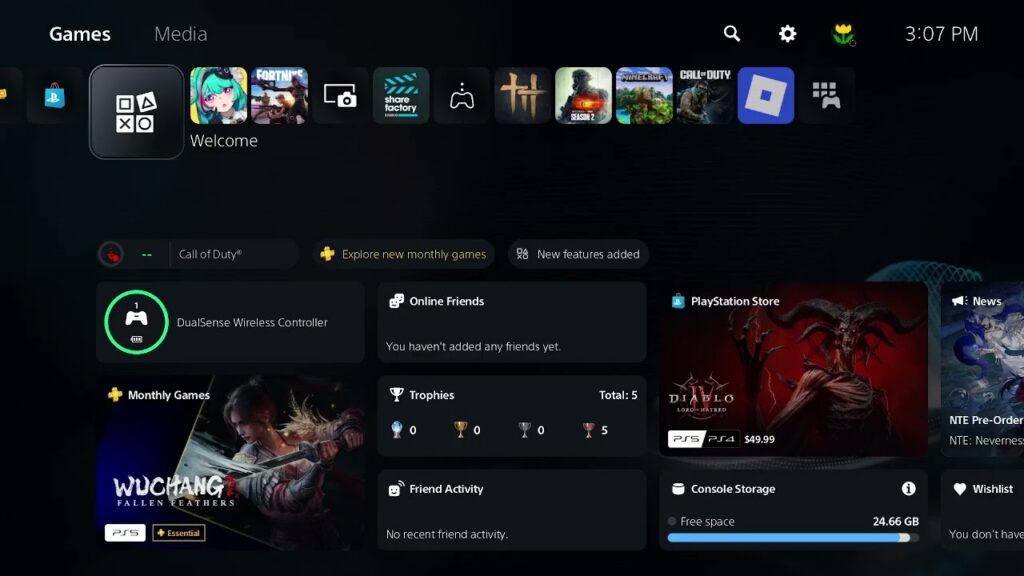Screen dimensions: 1024x576
Task: Click the platinum trophy count icon
Action: (396, 430)
